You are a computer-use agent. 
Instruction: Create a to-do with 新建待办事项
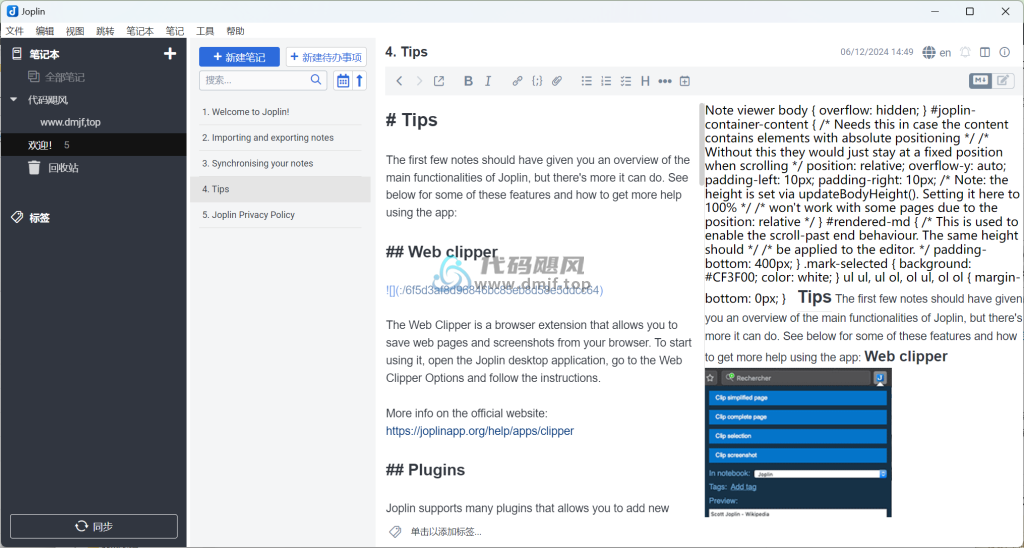[326, 57]
